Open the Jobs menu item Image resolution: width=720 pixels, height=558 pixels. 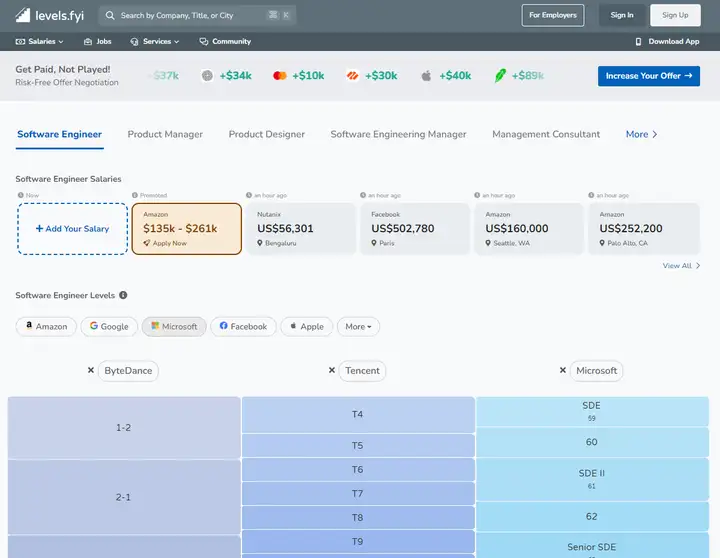97,41
